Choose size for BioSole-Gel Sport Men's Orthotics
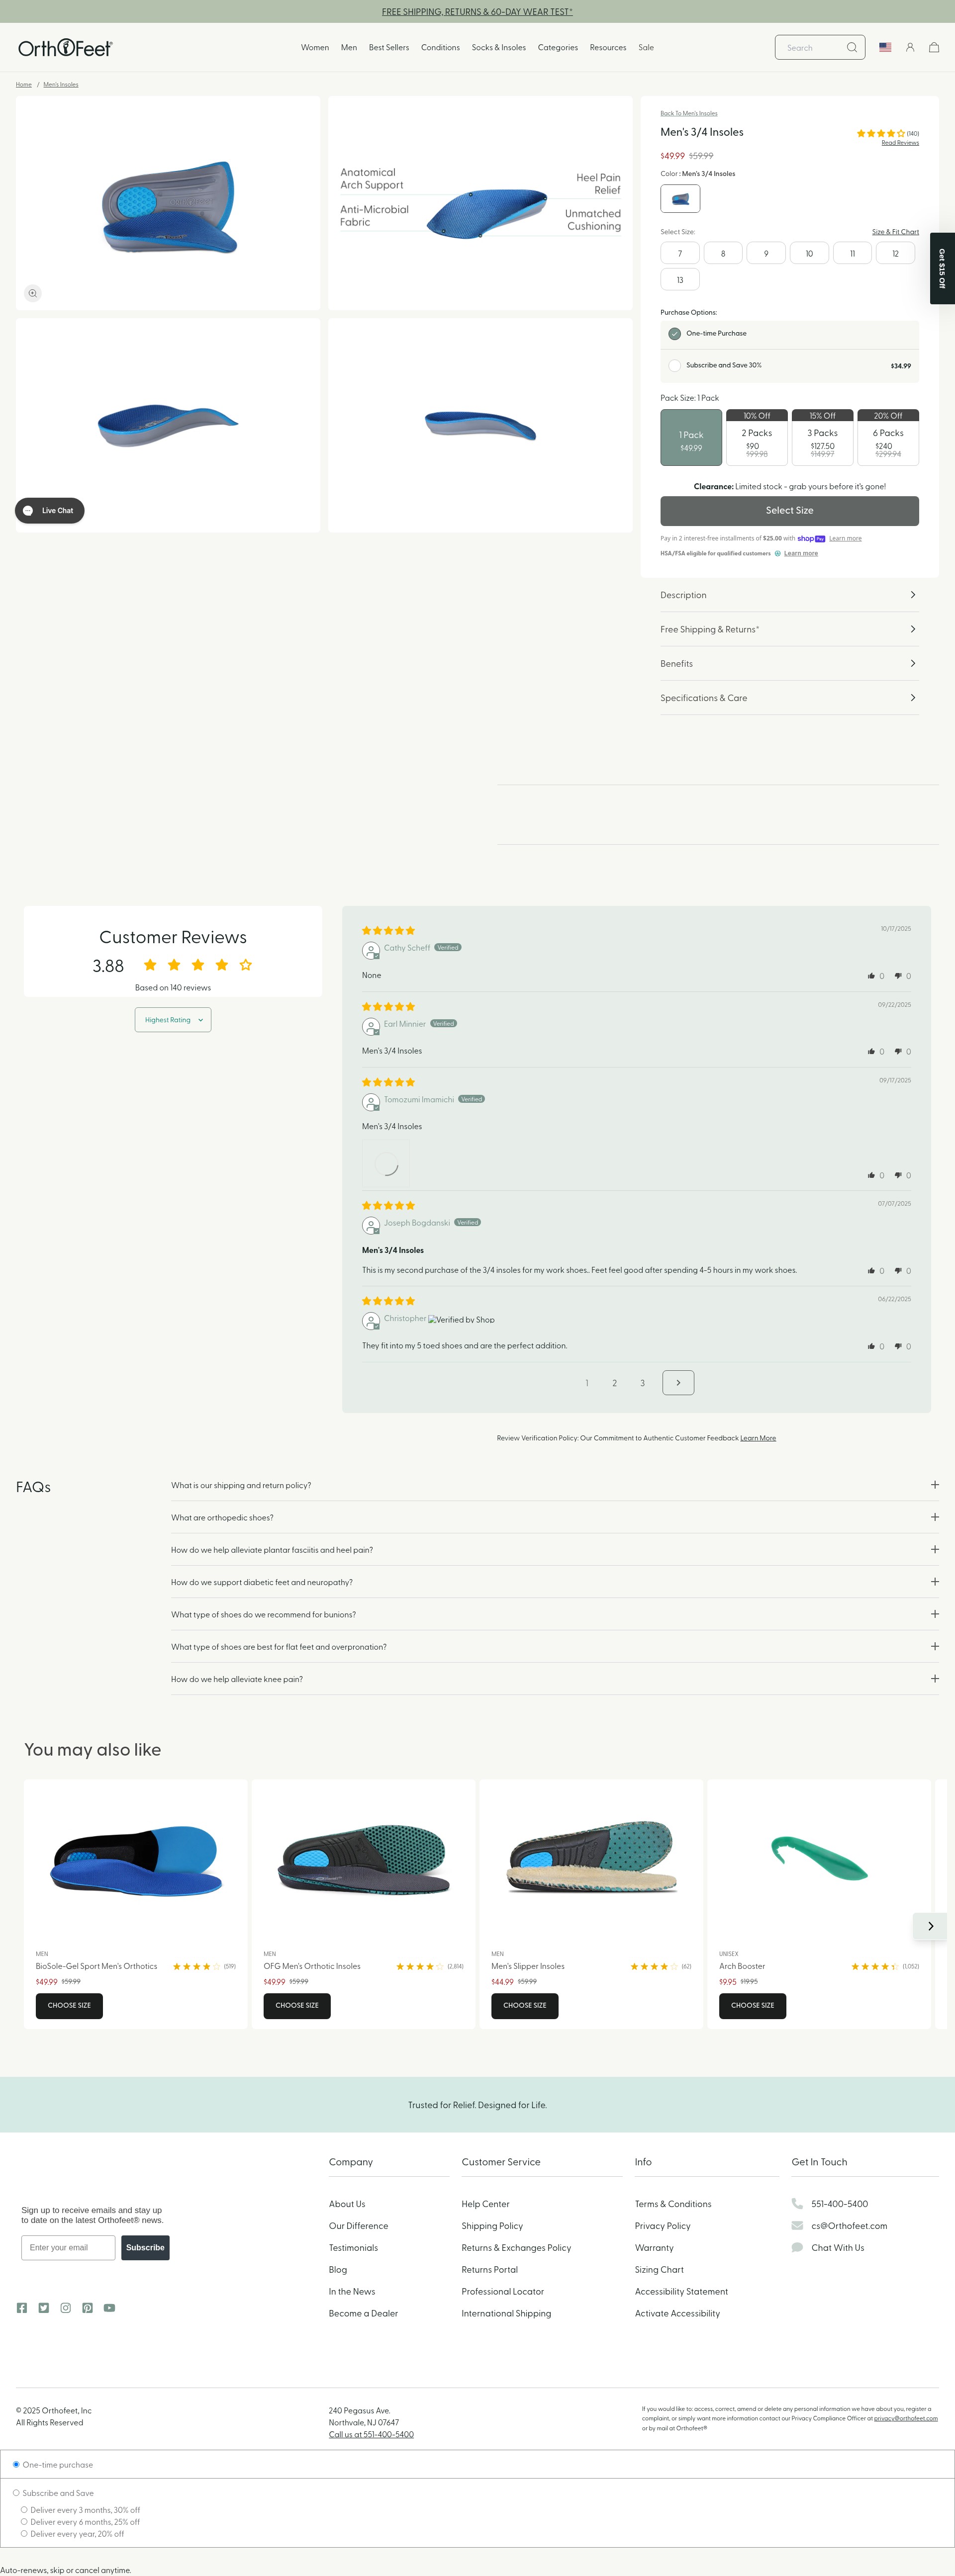The height and width of the screenshot is (2576, 955). point(69,2005)
